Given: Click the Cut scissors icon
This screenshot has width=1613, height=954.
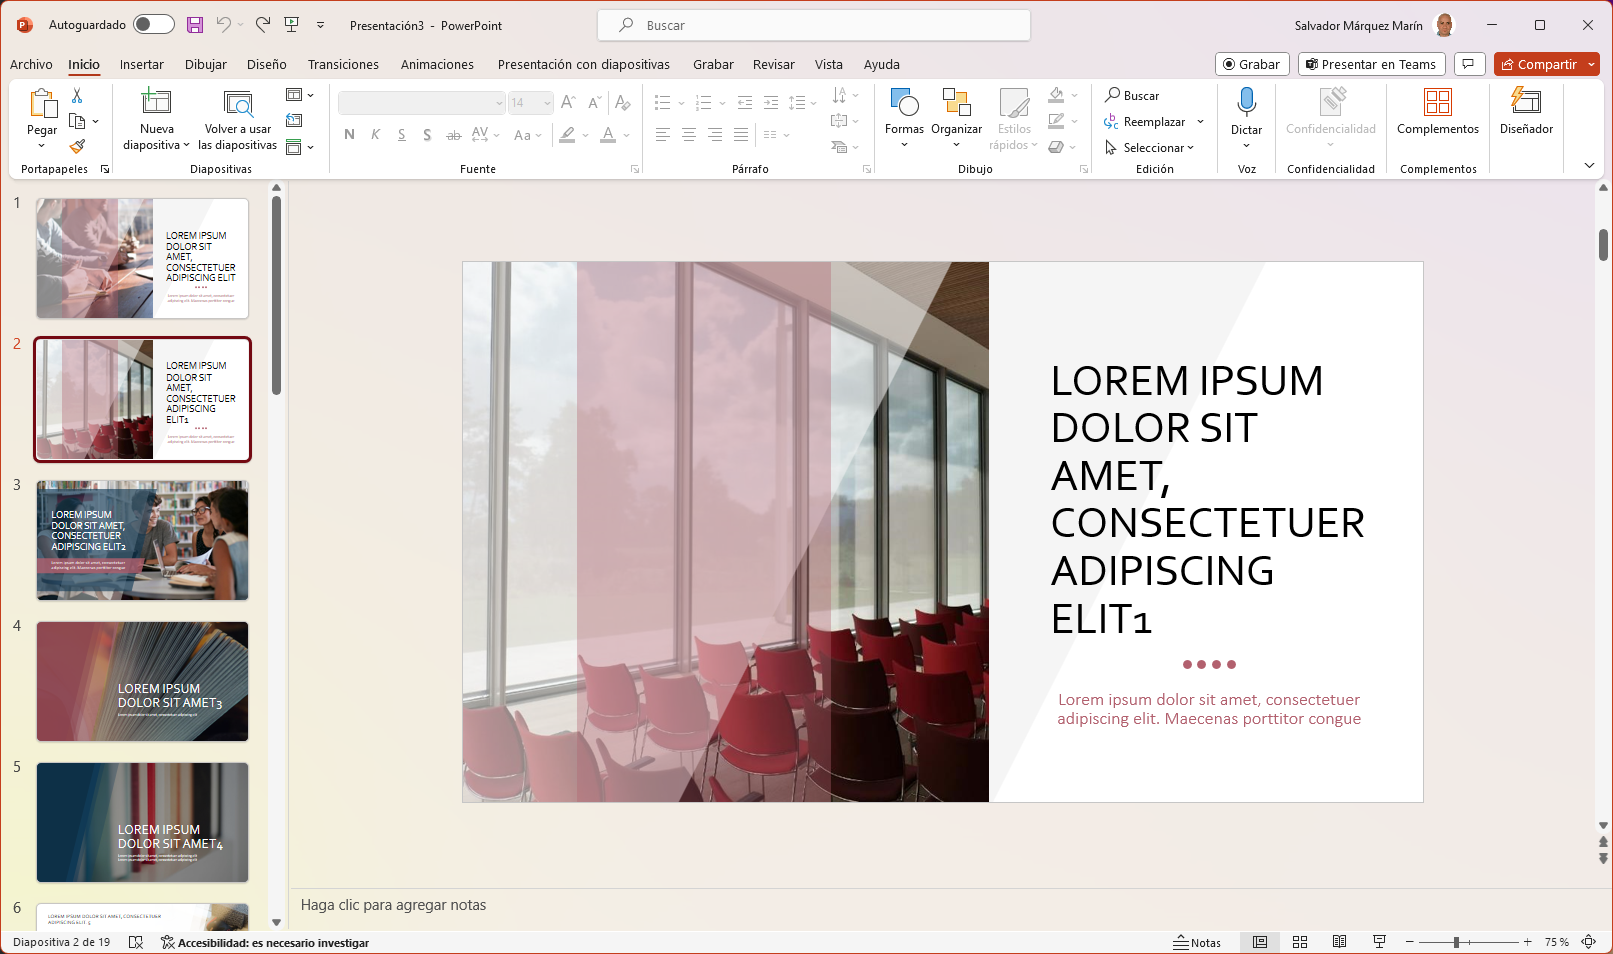Looking at the screenshot, I should [77, 96].
